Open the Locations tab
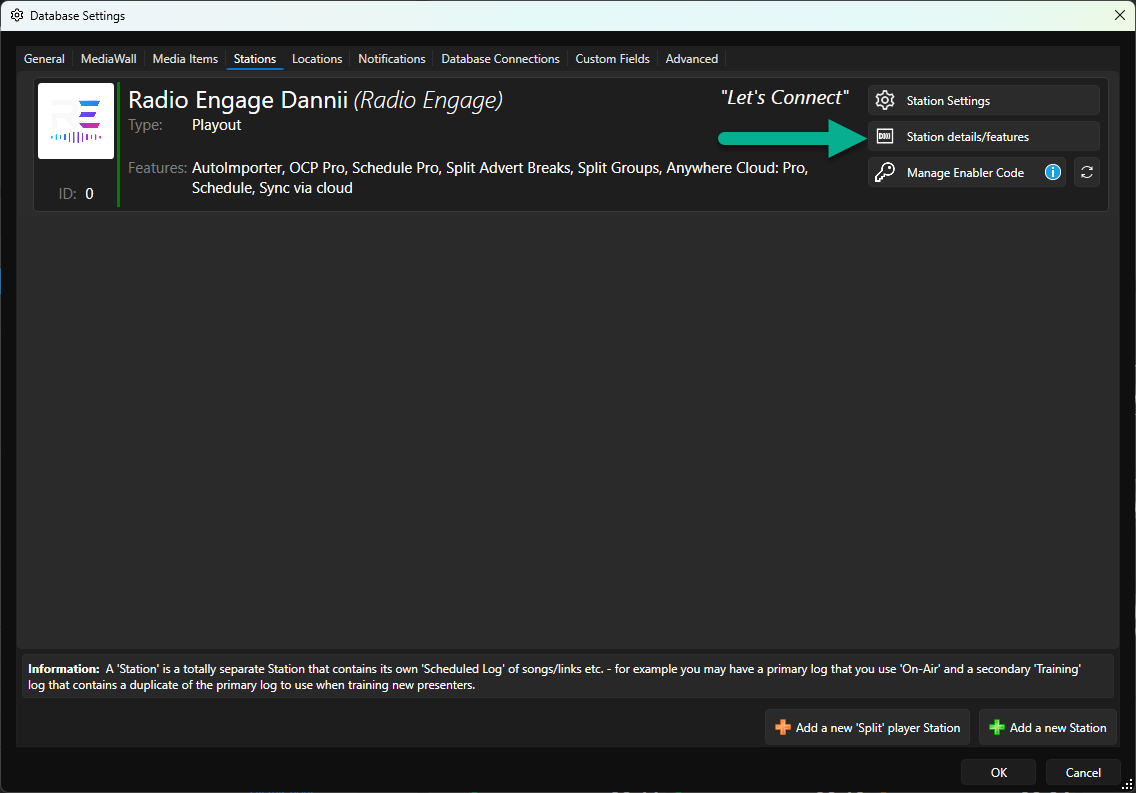Screen dimensions: 1136x793 [x=317, y=59]
